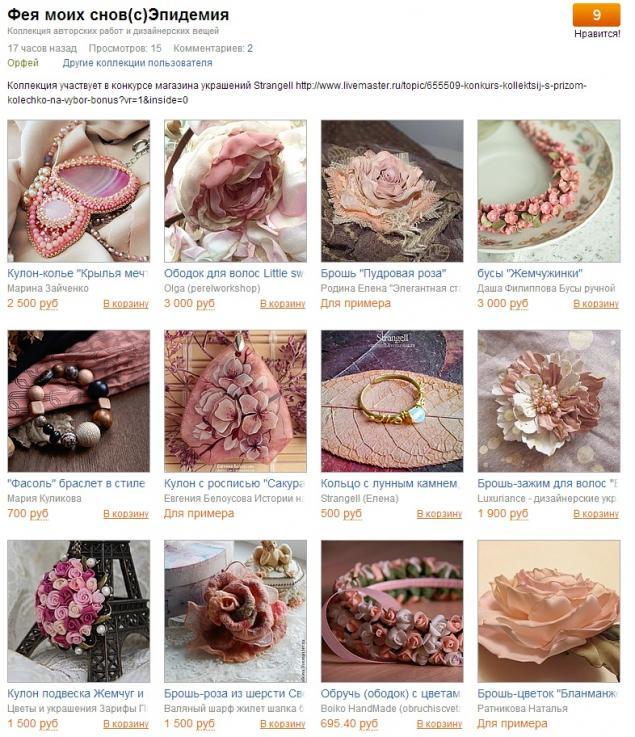Visit seller Мария Куликова's shop

44,498
